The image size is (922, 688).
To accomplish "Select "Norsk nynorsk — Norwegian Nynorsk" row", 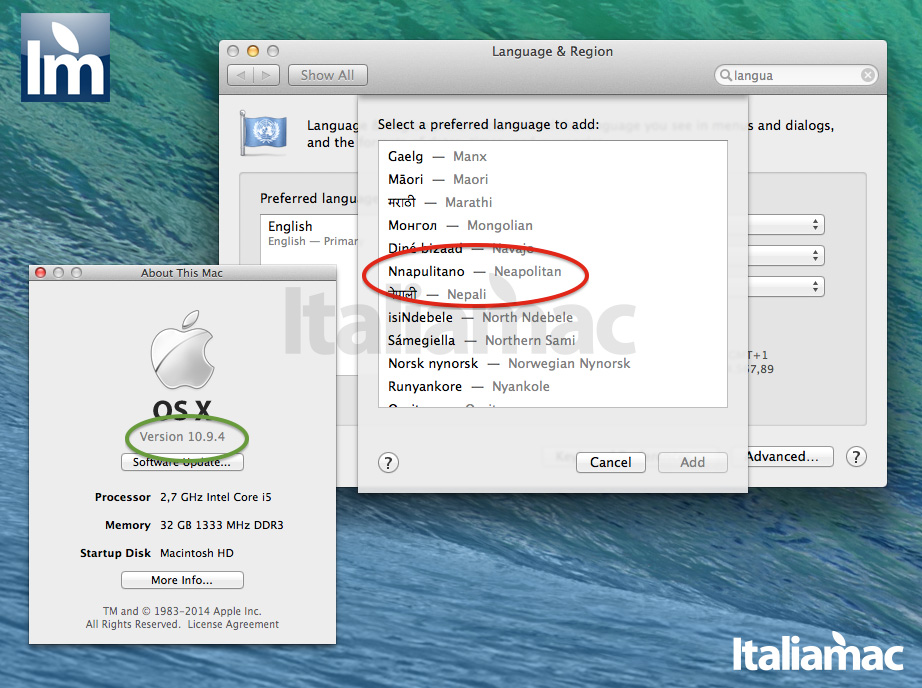I will 553,363.
